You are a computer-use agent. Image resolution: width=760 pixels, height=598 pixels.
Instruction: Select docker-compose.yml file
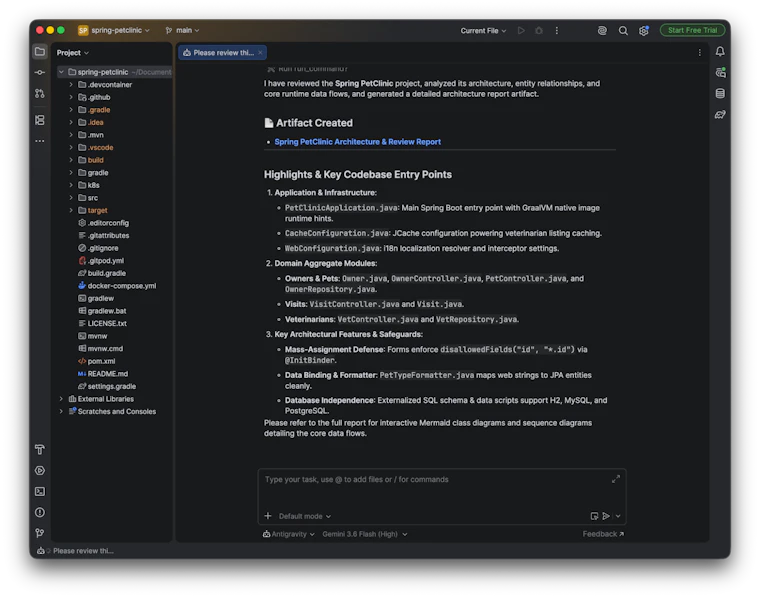[x=122, y=285]
